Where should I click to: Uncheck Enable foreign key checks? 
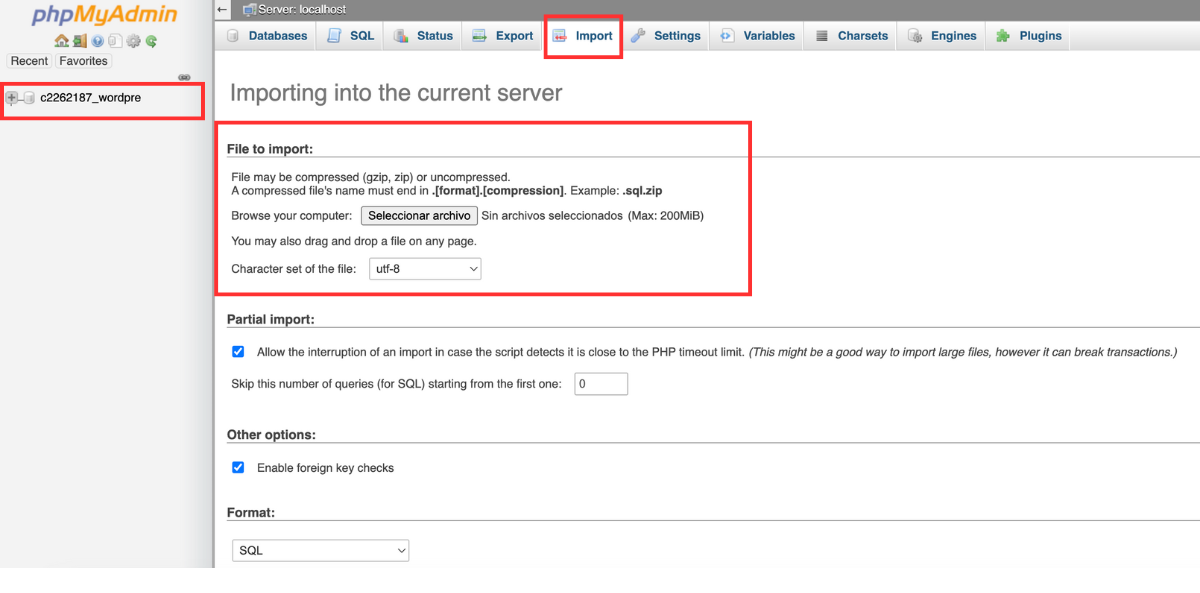238,467
